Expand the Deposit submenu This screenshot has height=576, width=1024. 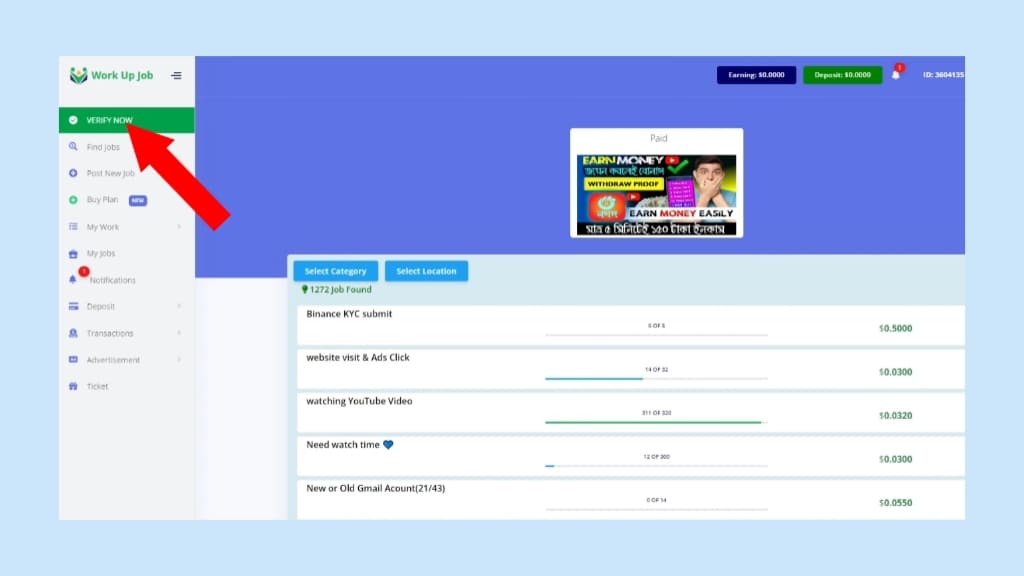click(179, 307)
